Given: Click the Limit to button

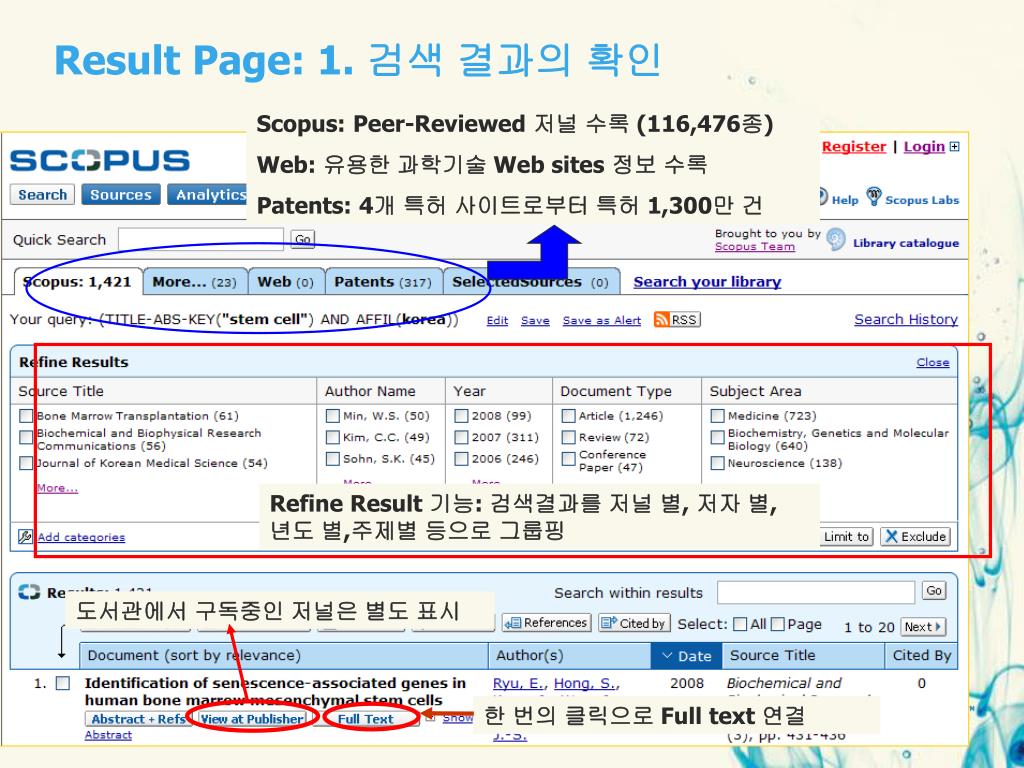Looking at the screenshot, I should pyautogui.click(x=846, y=537).
